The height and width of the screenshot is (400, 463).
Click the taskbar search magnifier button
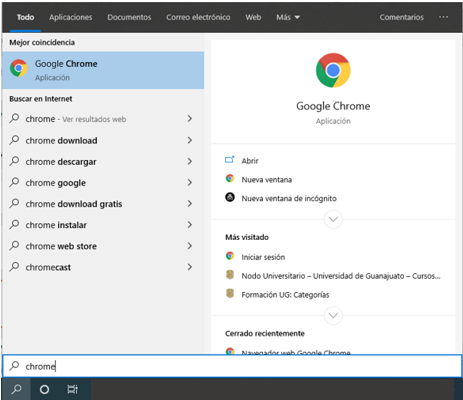(16, 389)
